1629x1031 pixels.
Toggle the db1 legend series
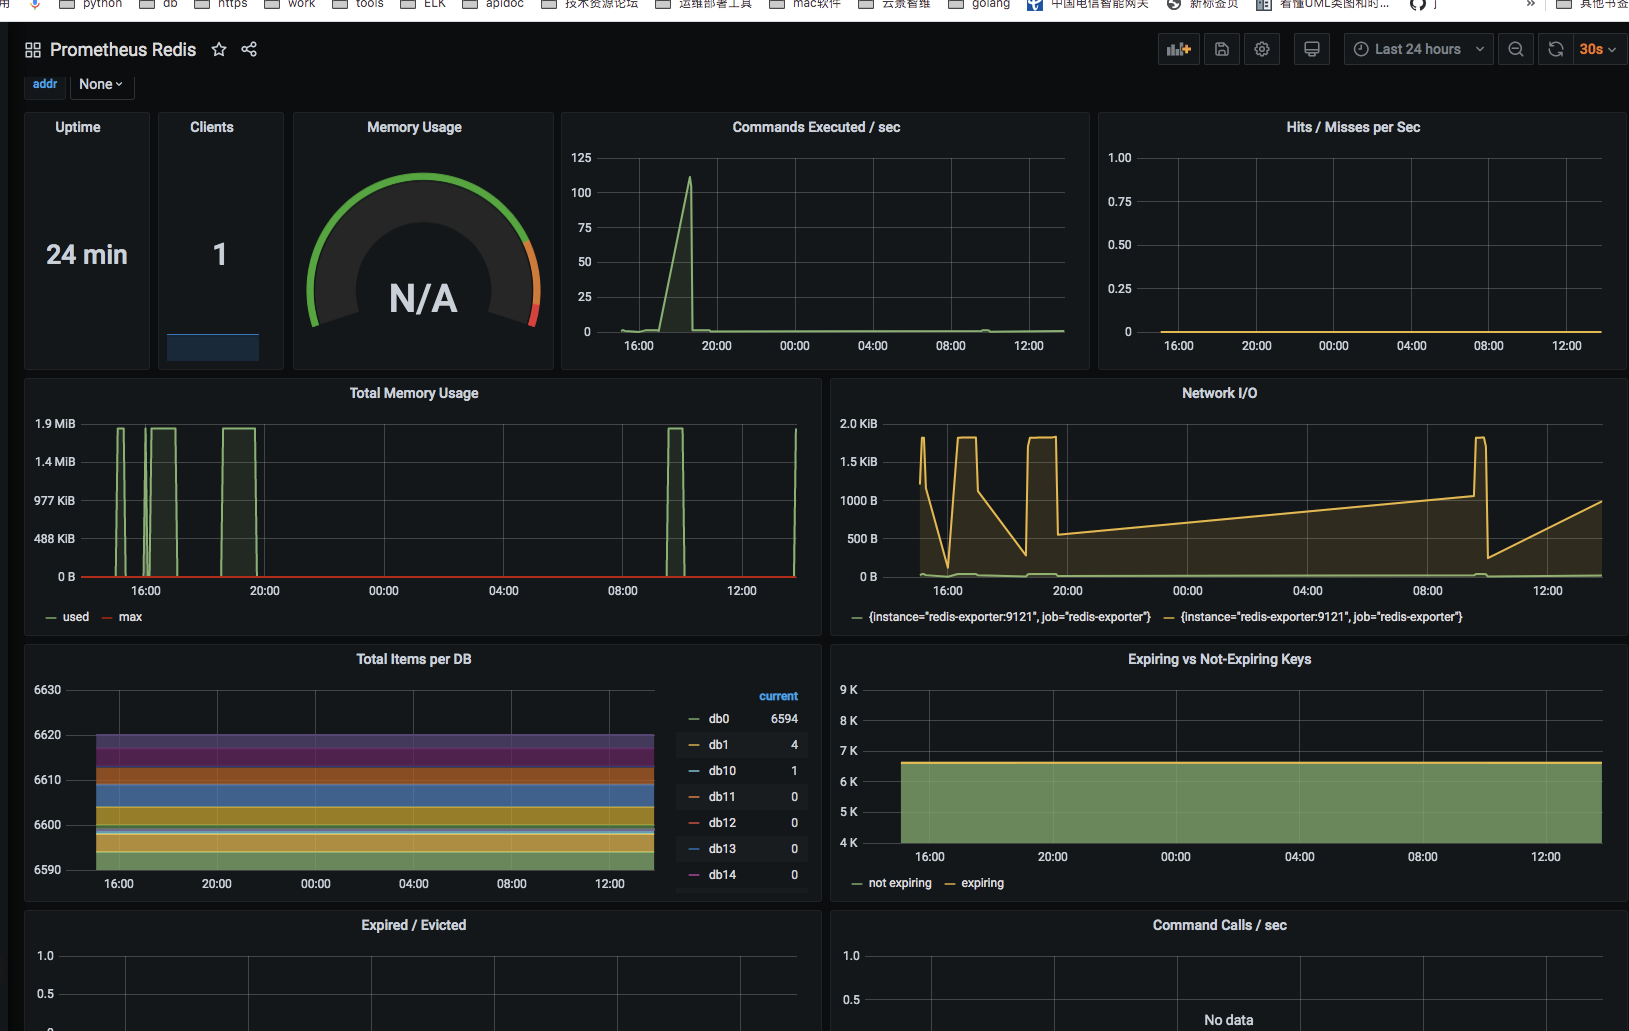pyautogui.click(x=718, y=745)
